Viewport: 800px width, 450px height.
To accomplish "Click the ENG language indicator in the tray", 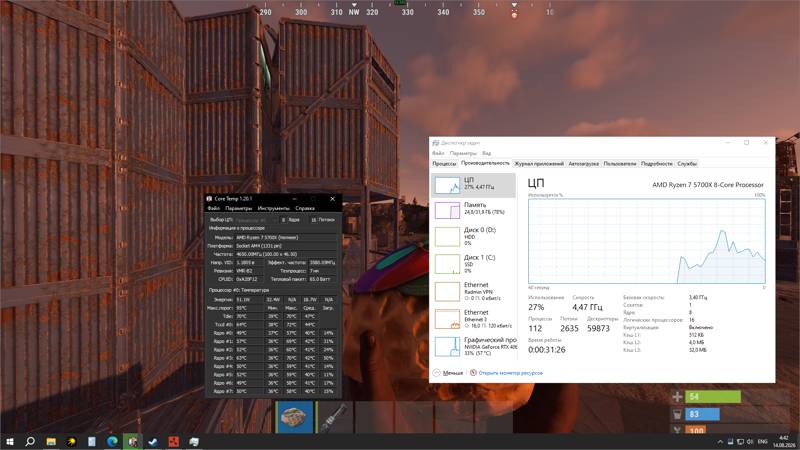I will point(762,442).
